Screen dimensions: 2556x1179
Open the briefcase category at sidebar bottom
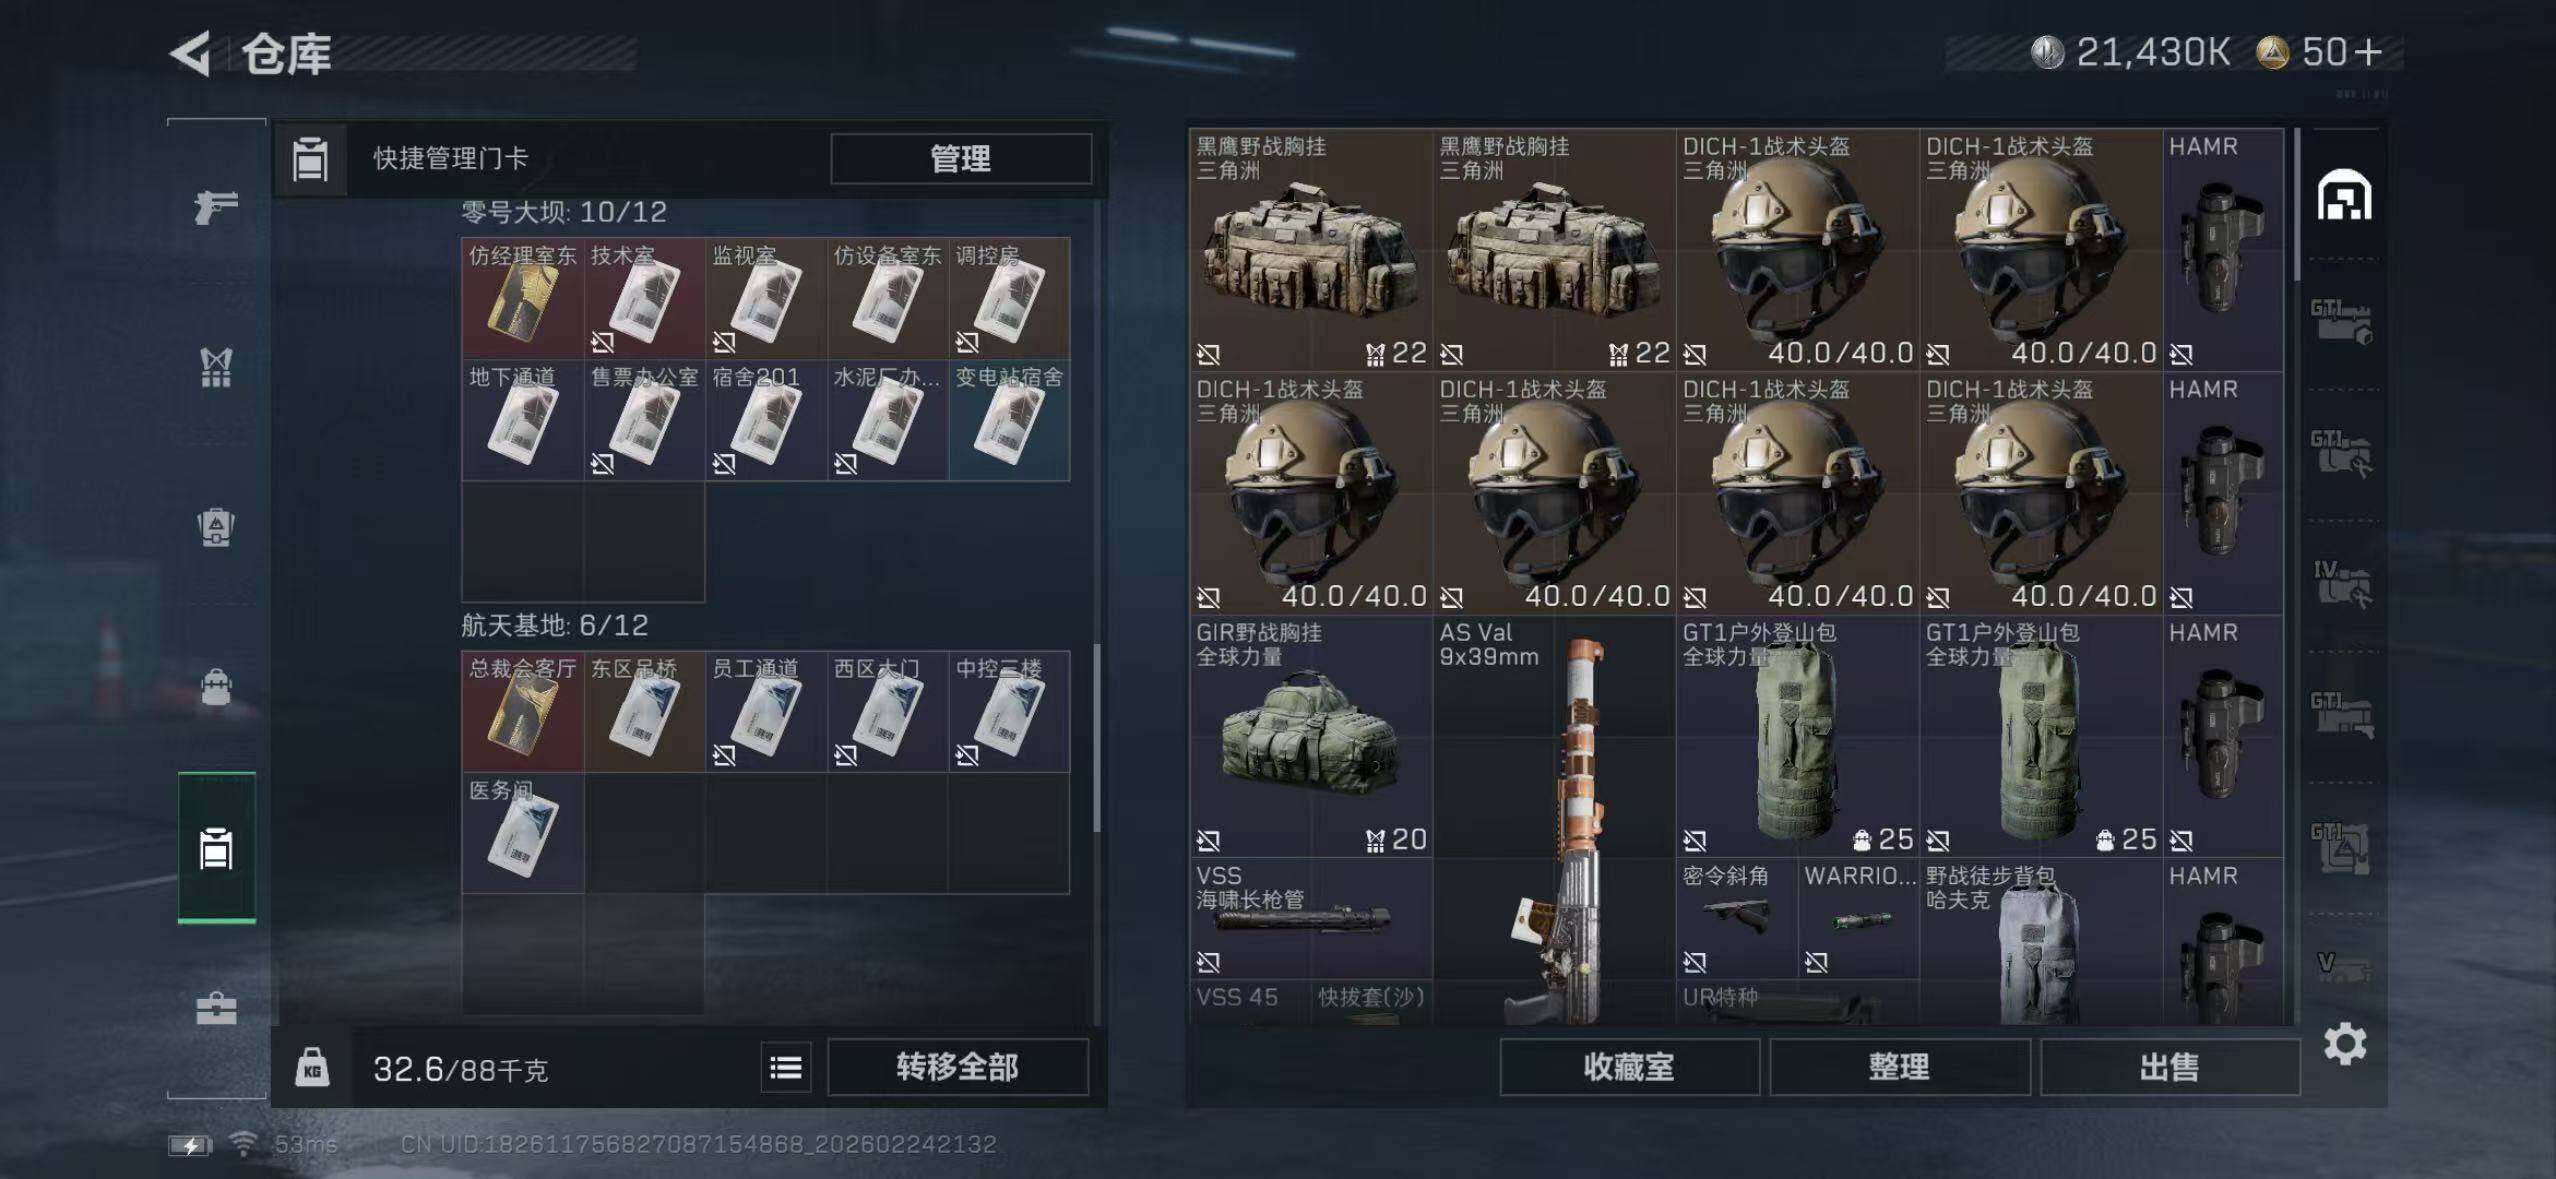216,1008
